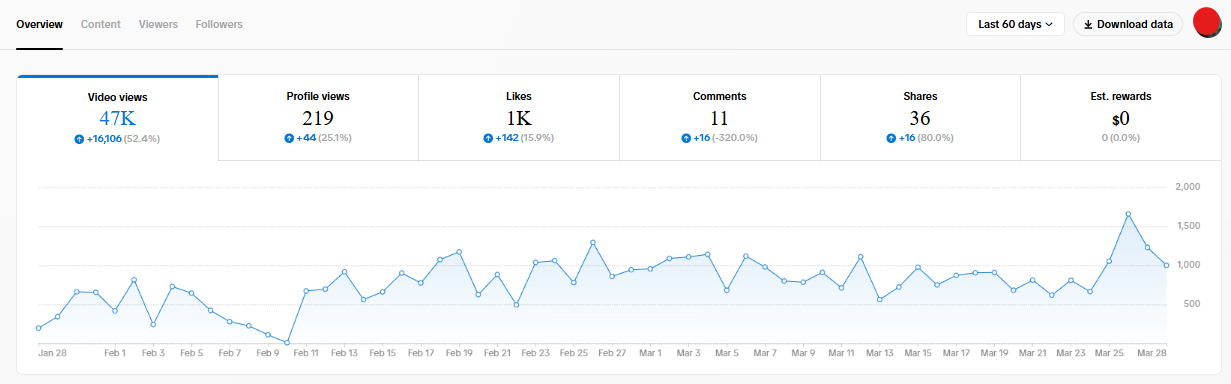Click the 219 profile views value

click(x=318, y=117)
